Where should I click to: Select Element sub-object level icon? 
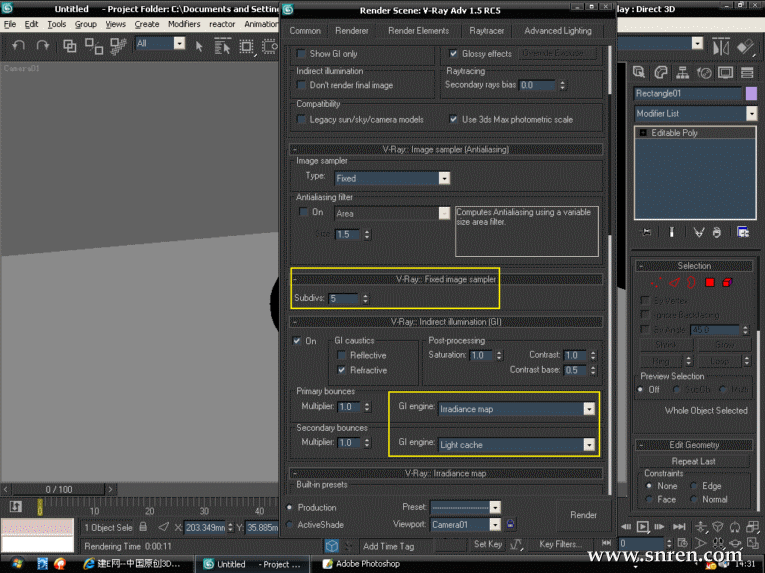(x=727, y=283)
